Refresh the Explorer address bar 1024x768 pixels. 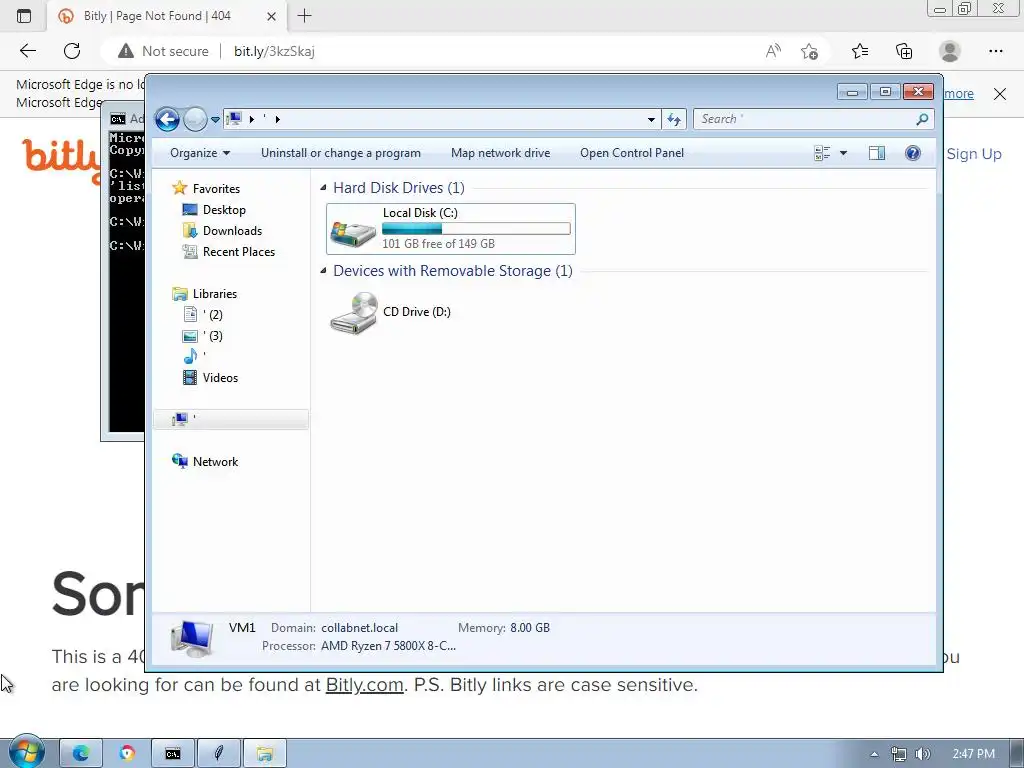(x=674, y=120)
